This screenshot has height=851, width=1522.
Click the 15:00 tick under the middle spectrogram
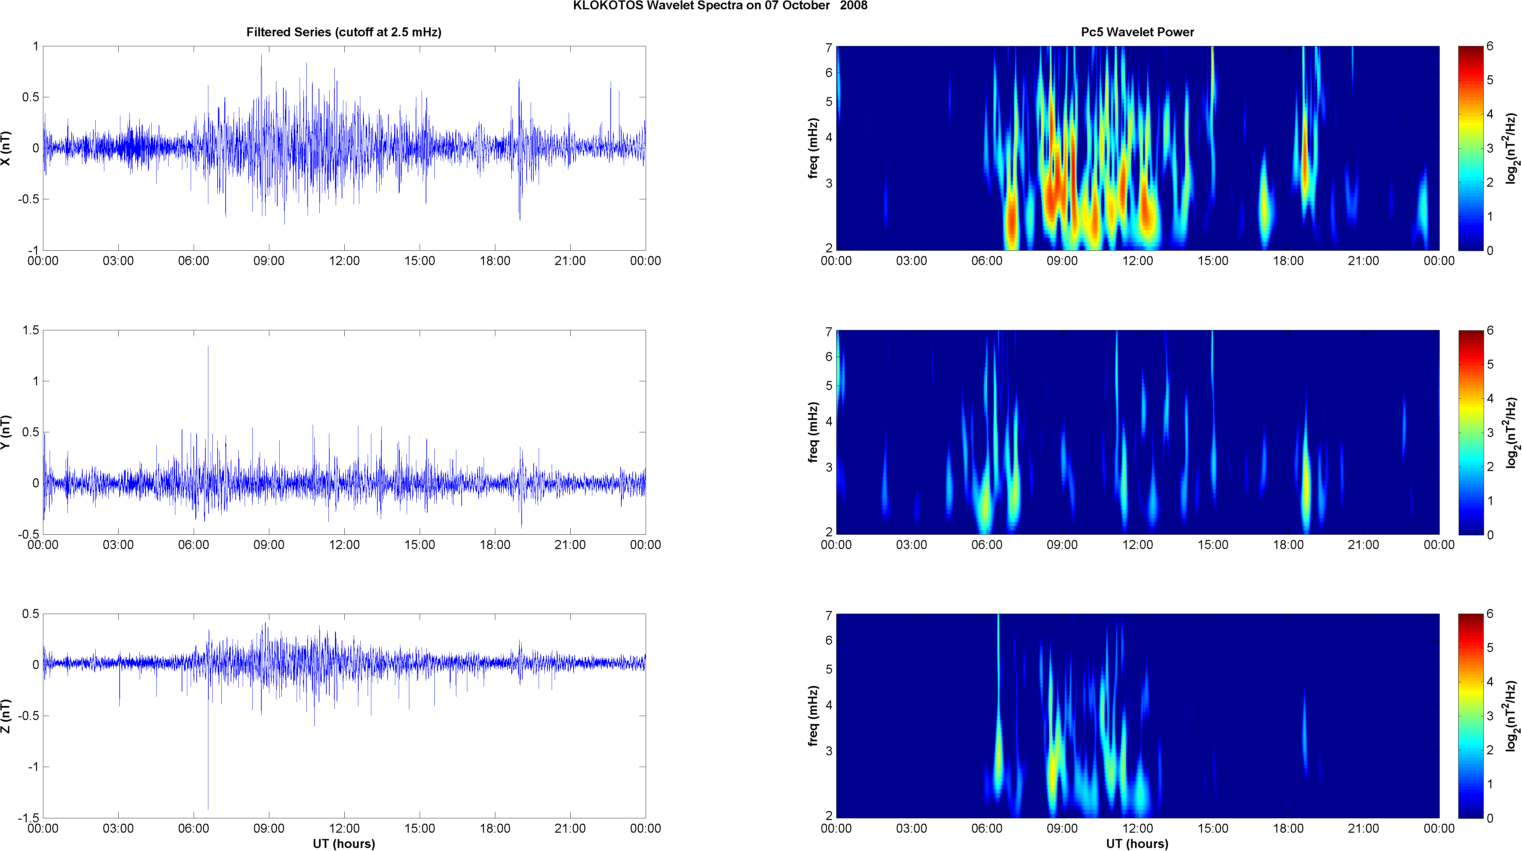[x=1213, y=545]
